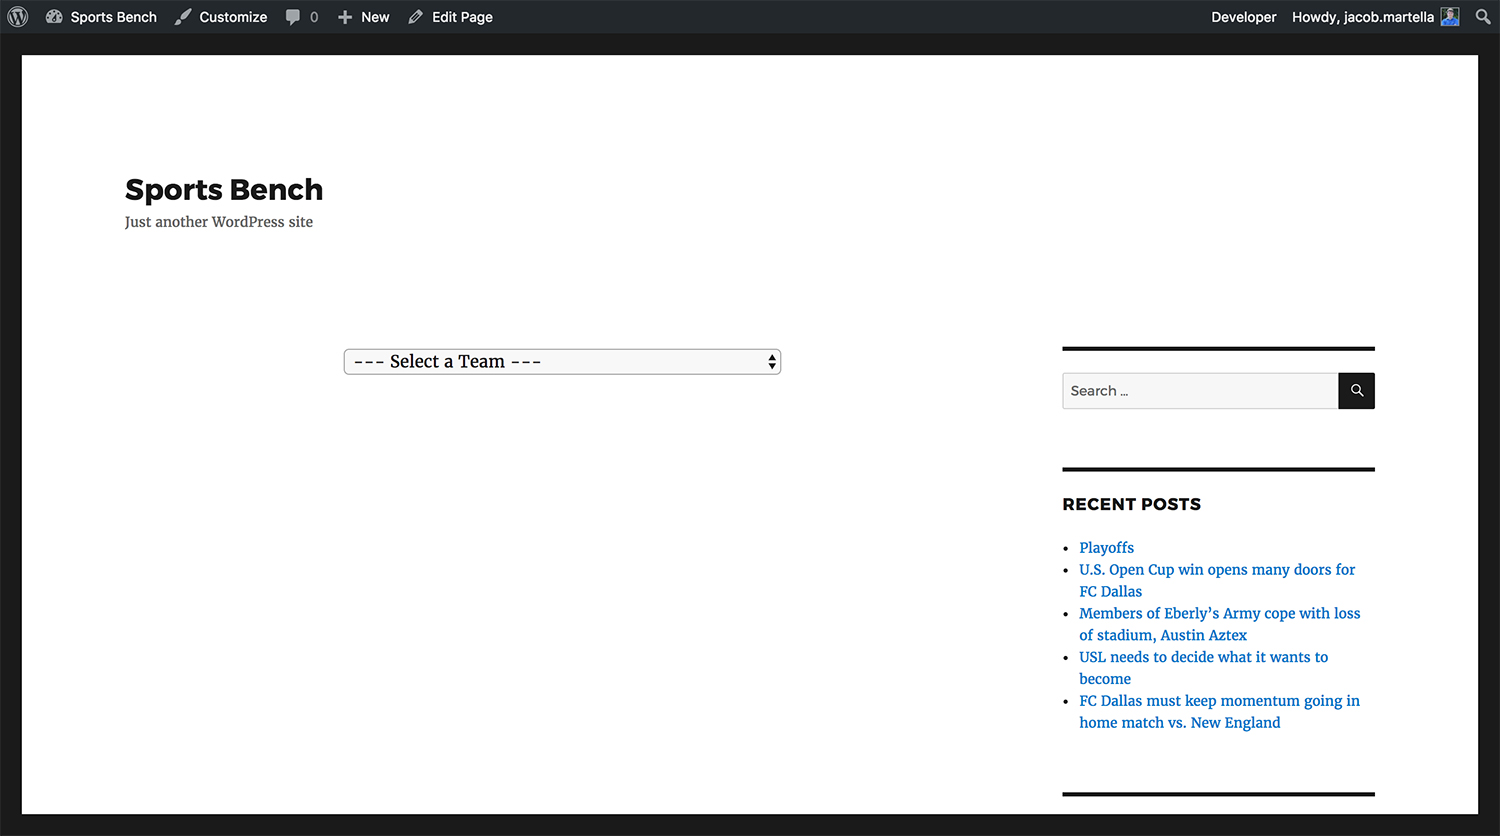
Task: Click the Sports Bench site title link
Action: tap(224, 190)
